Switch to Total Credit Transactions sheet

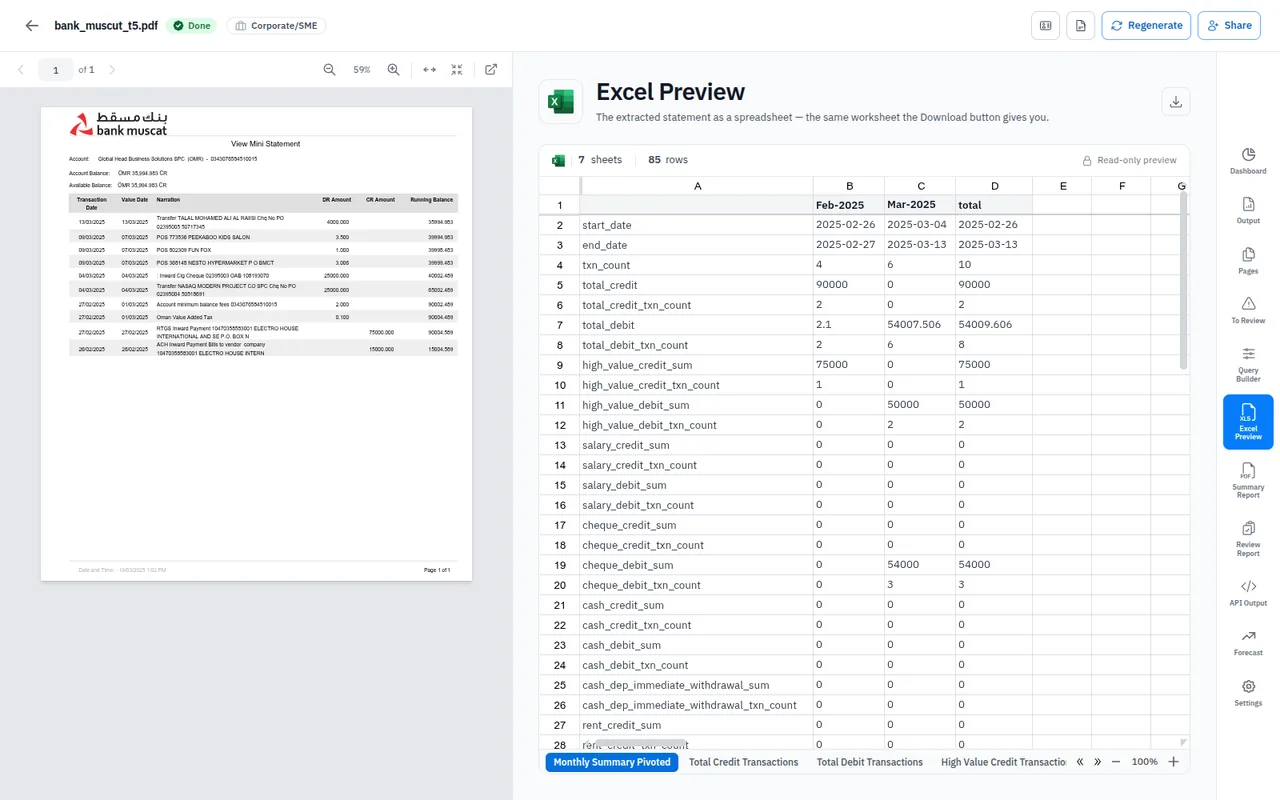point(743,762)
